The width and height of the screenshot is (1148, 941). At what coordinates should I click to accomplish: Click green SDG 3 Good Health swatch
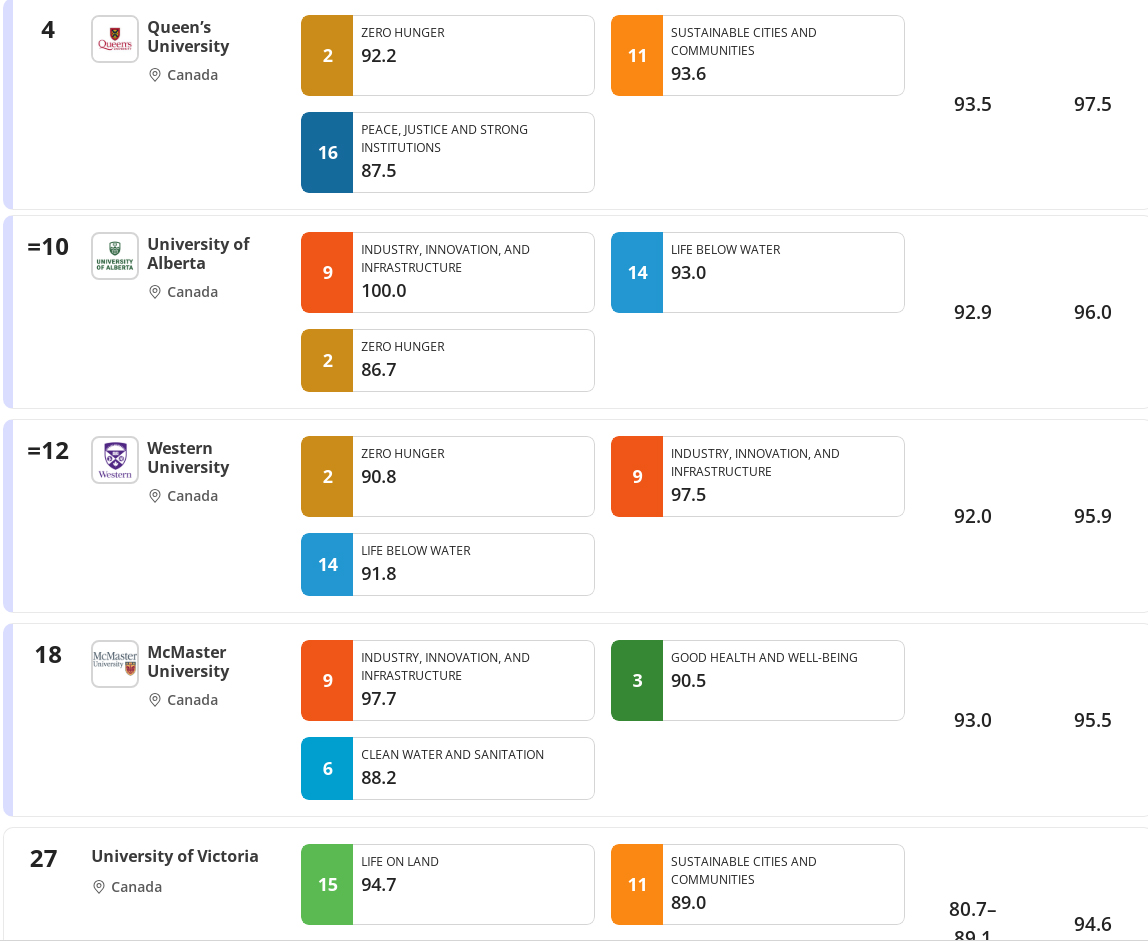click(x=637, y=680)
